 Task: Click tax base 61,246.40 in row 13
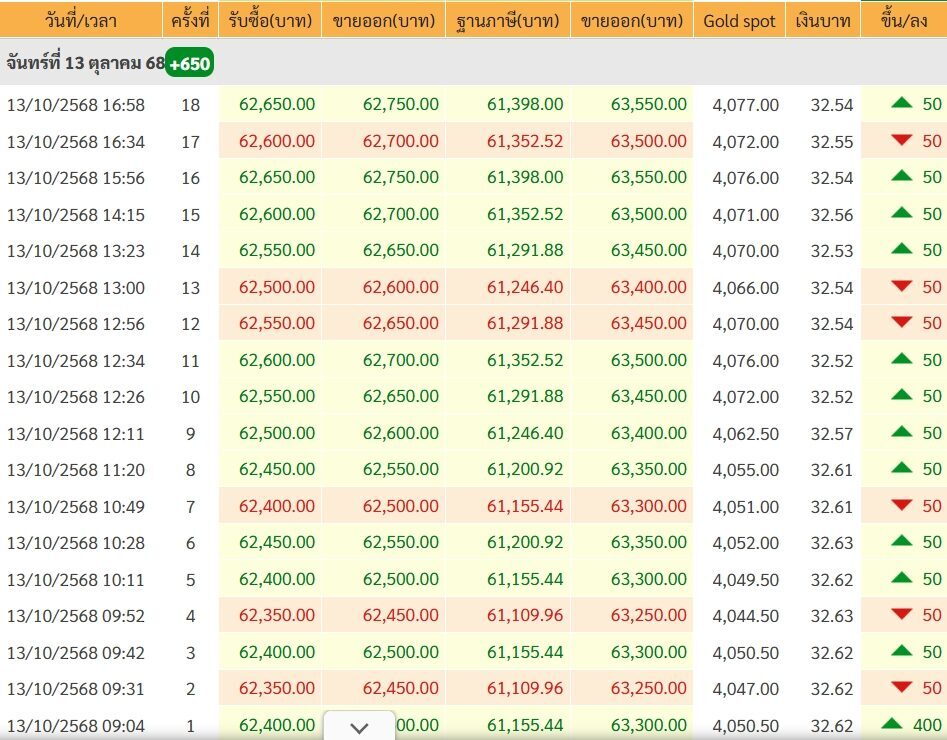point(525,288)
